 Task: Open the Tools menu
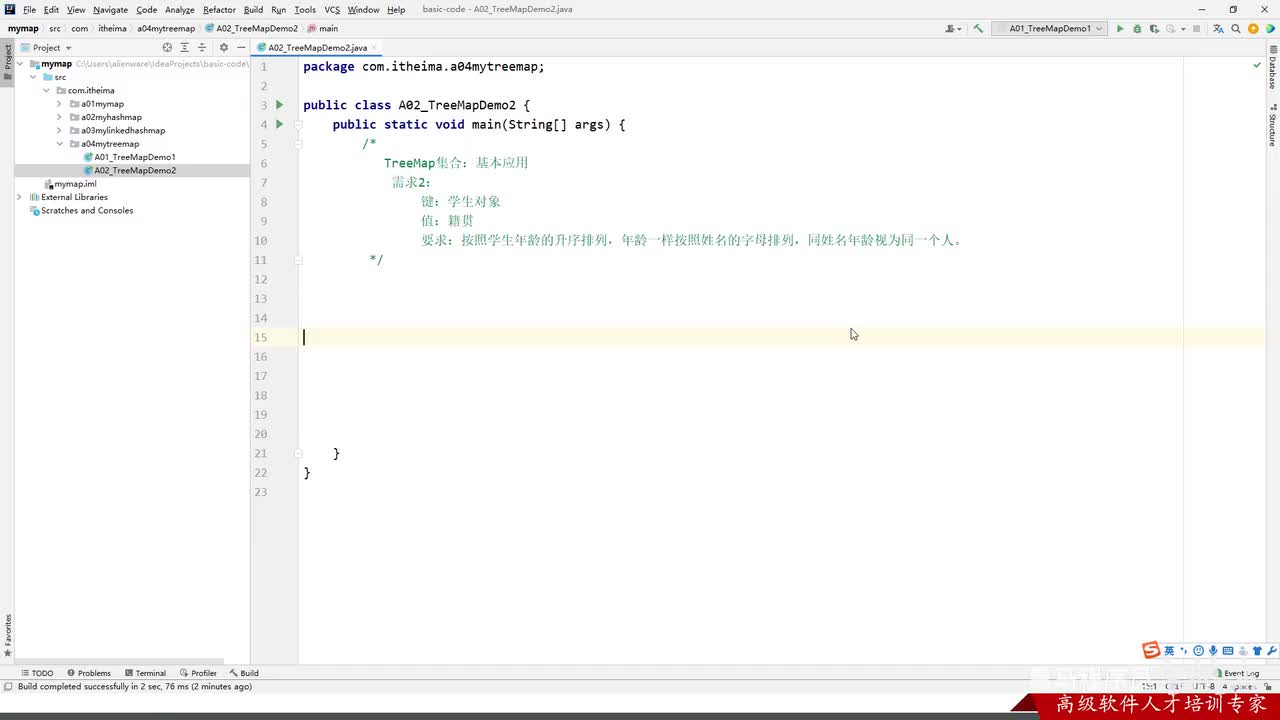(x=305, y=10)
